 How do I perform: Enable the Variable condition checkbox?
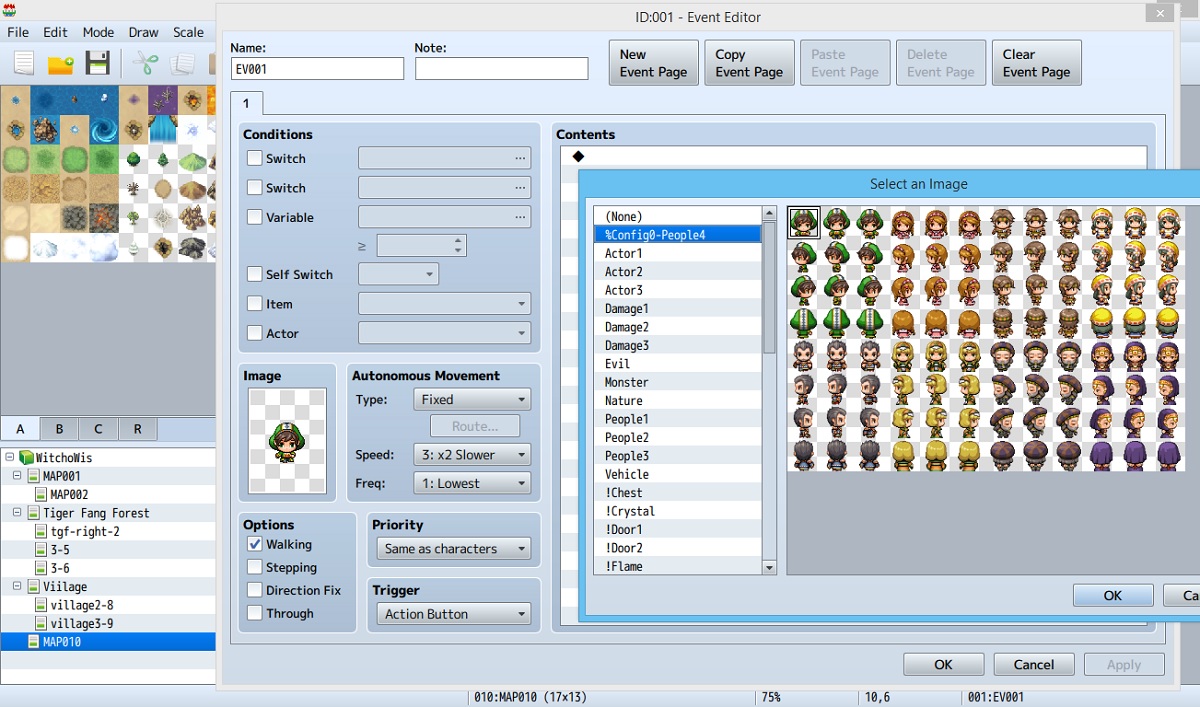(255, 217)
